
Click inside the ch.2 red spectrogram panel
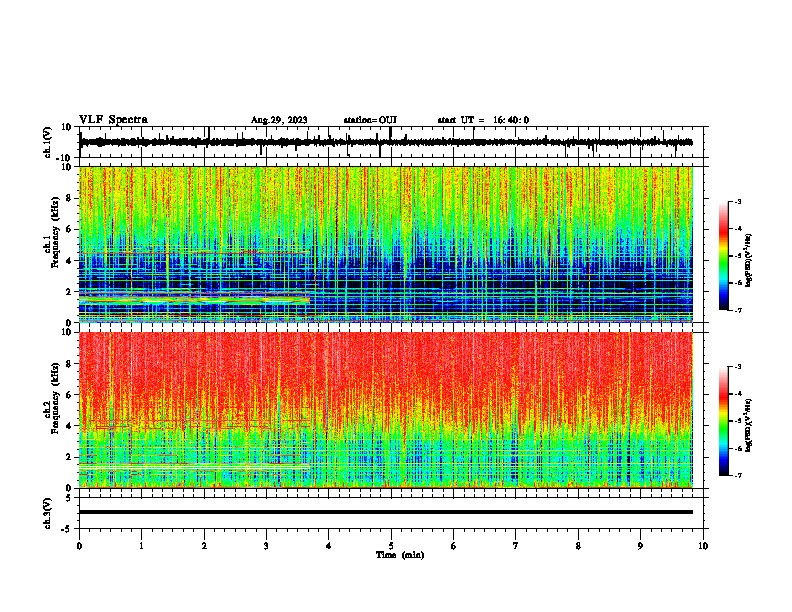pyautogui.click(x=386, y=410)
